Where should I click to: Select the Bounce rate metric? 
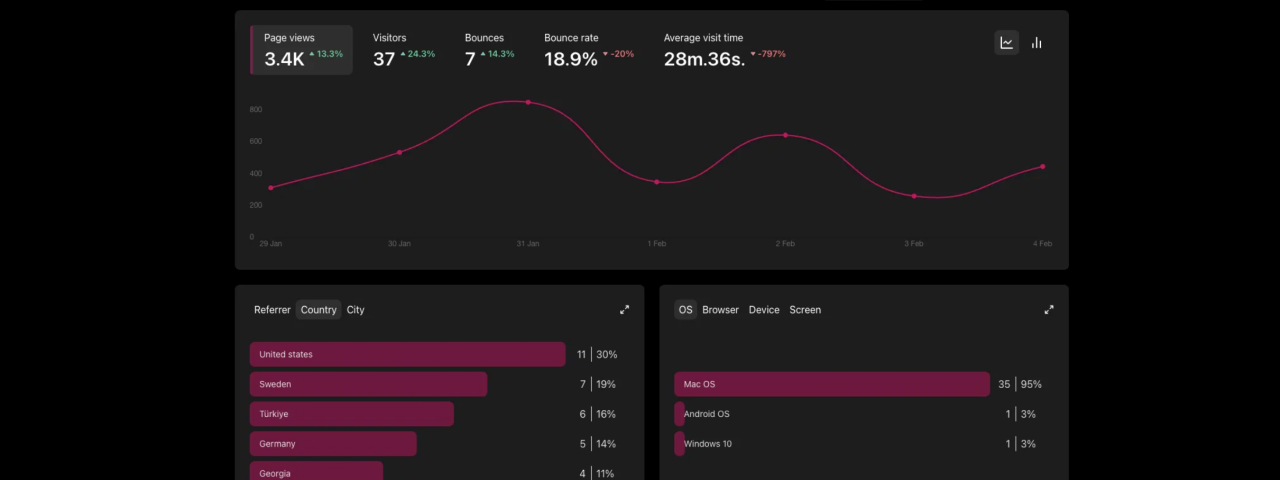(x=589, y=50)
